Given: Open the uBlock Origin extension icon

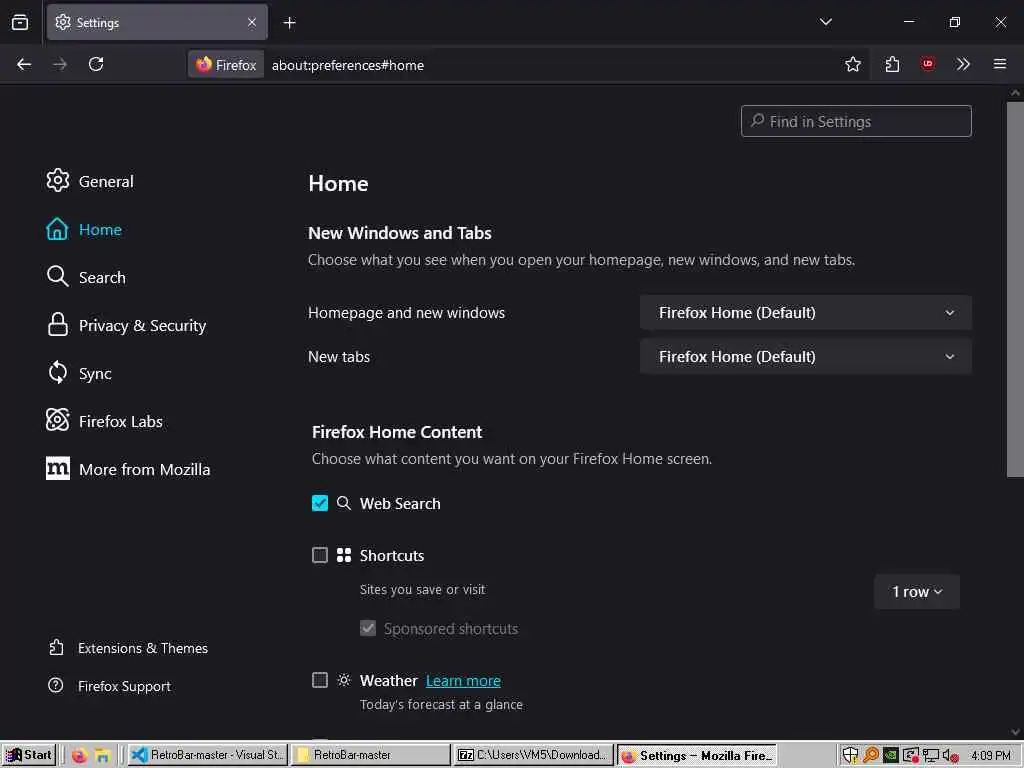Looking at the screenshot, I should click(928, 64).
